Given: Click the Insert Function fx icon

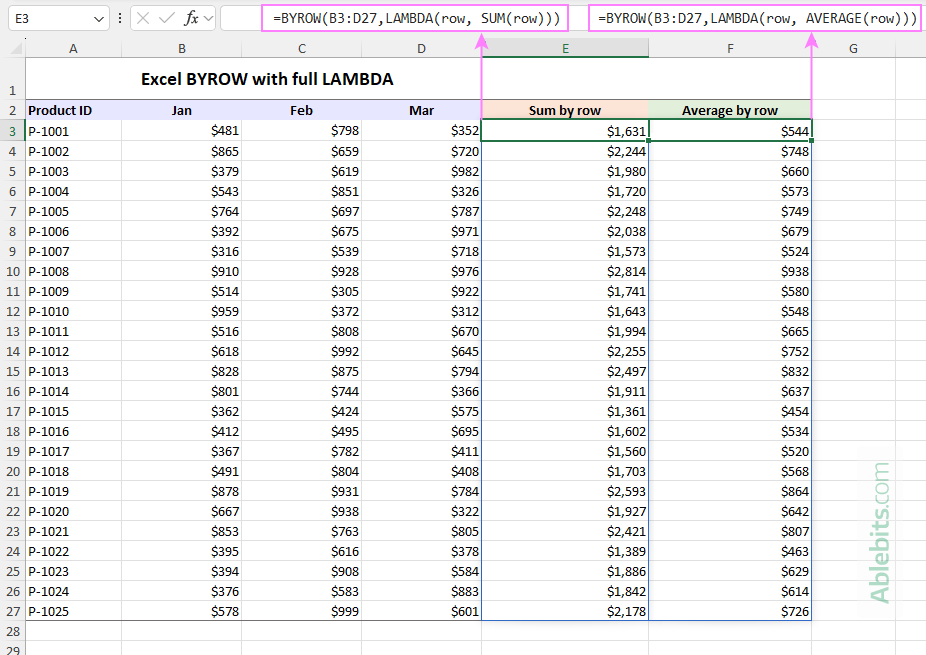Looking at the screenshot, I should 192,17.
